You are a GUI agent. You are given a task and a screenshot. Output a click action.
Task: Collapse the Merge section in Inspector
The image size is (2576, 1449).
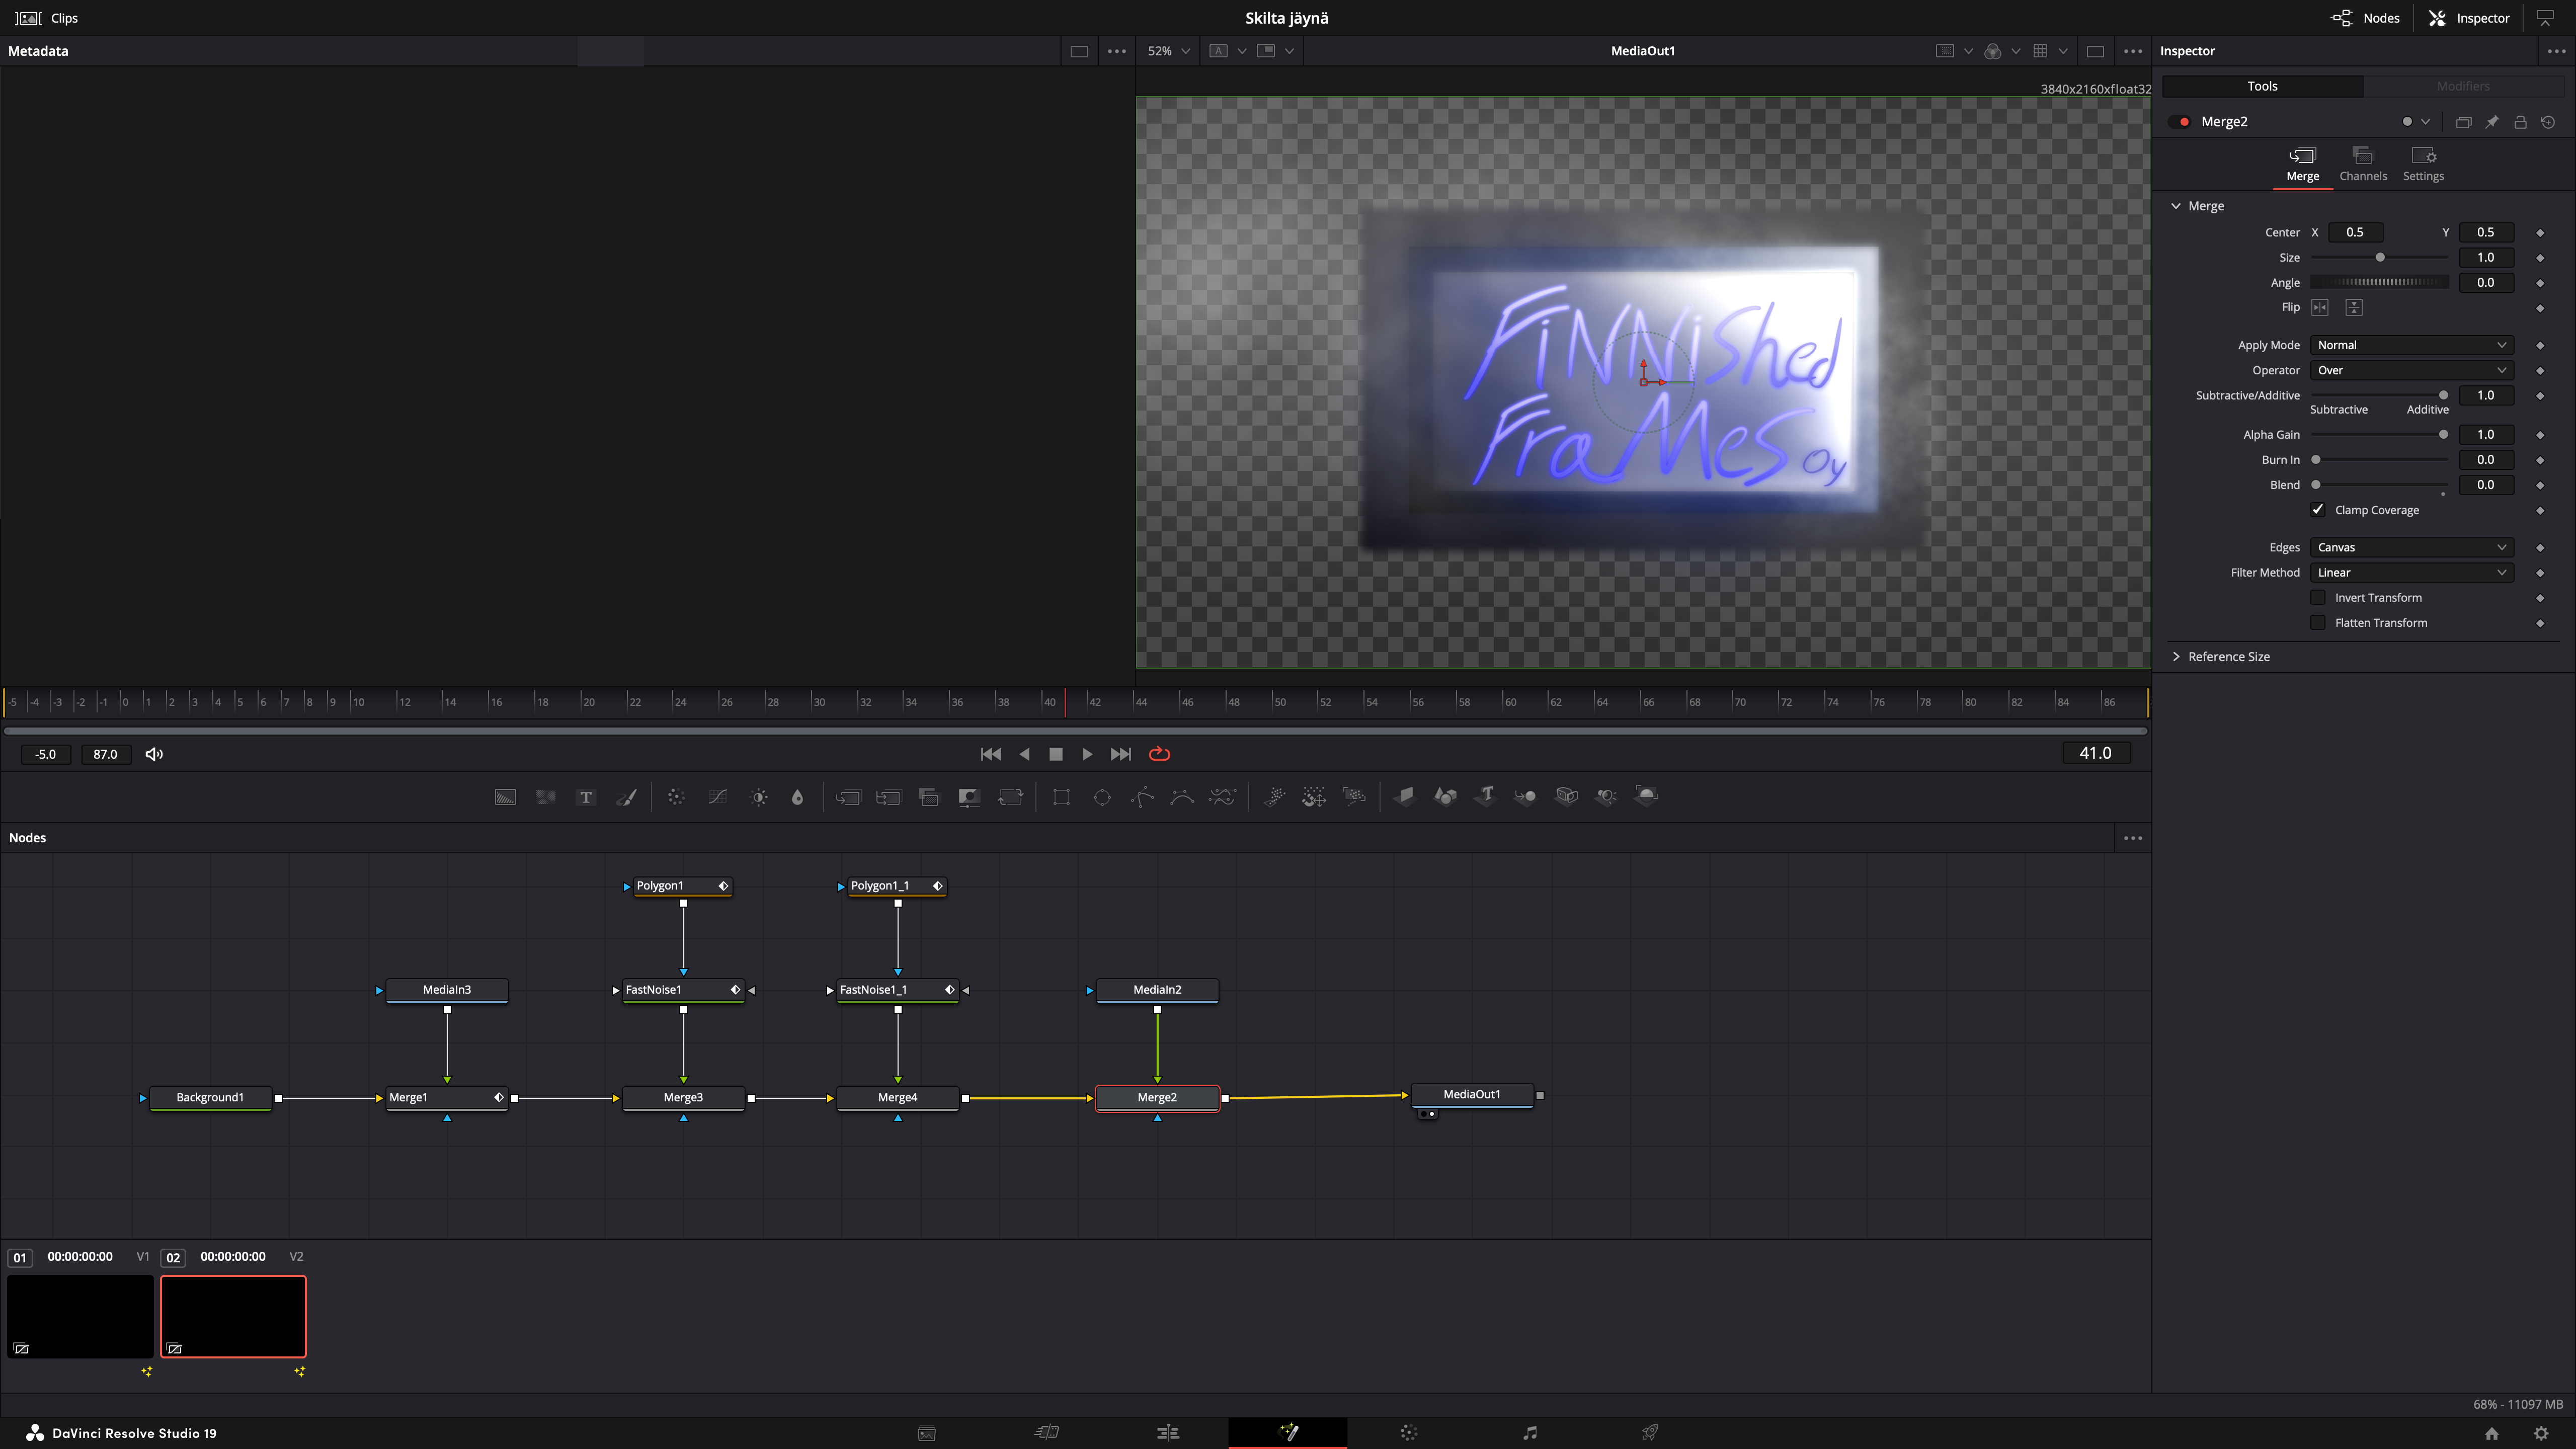coord(2176,206)
